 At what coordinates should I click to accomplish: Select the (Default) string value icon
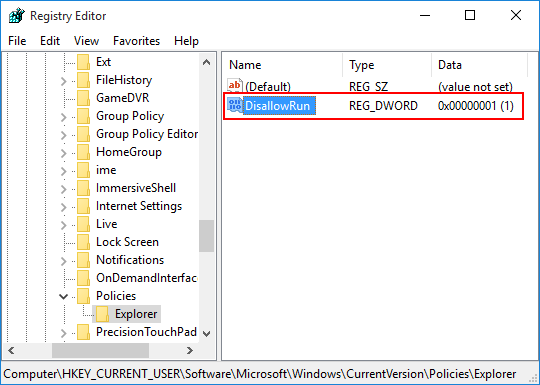[x=235, y=85]
